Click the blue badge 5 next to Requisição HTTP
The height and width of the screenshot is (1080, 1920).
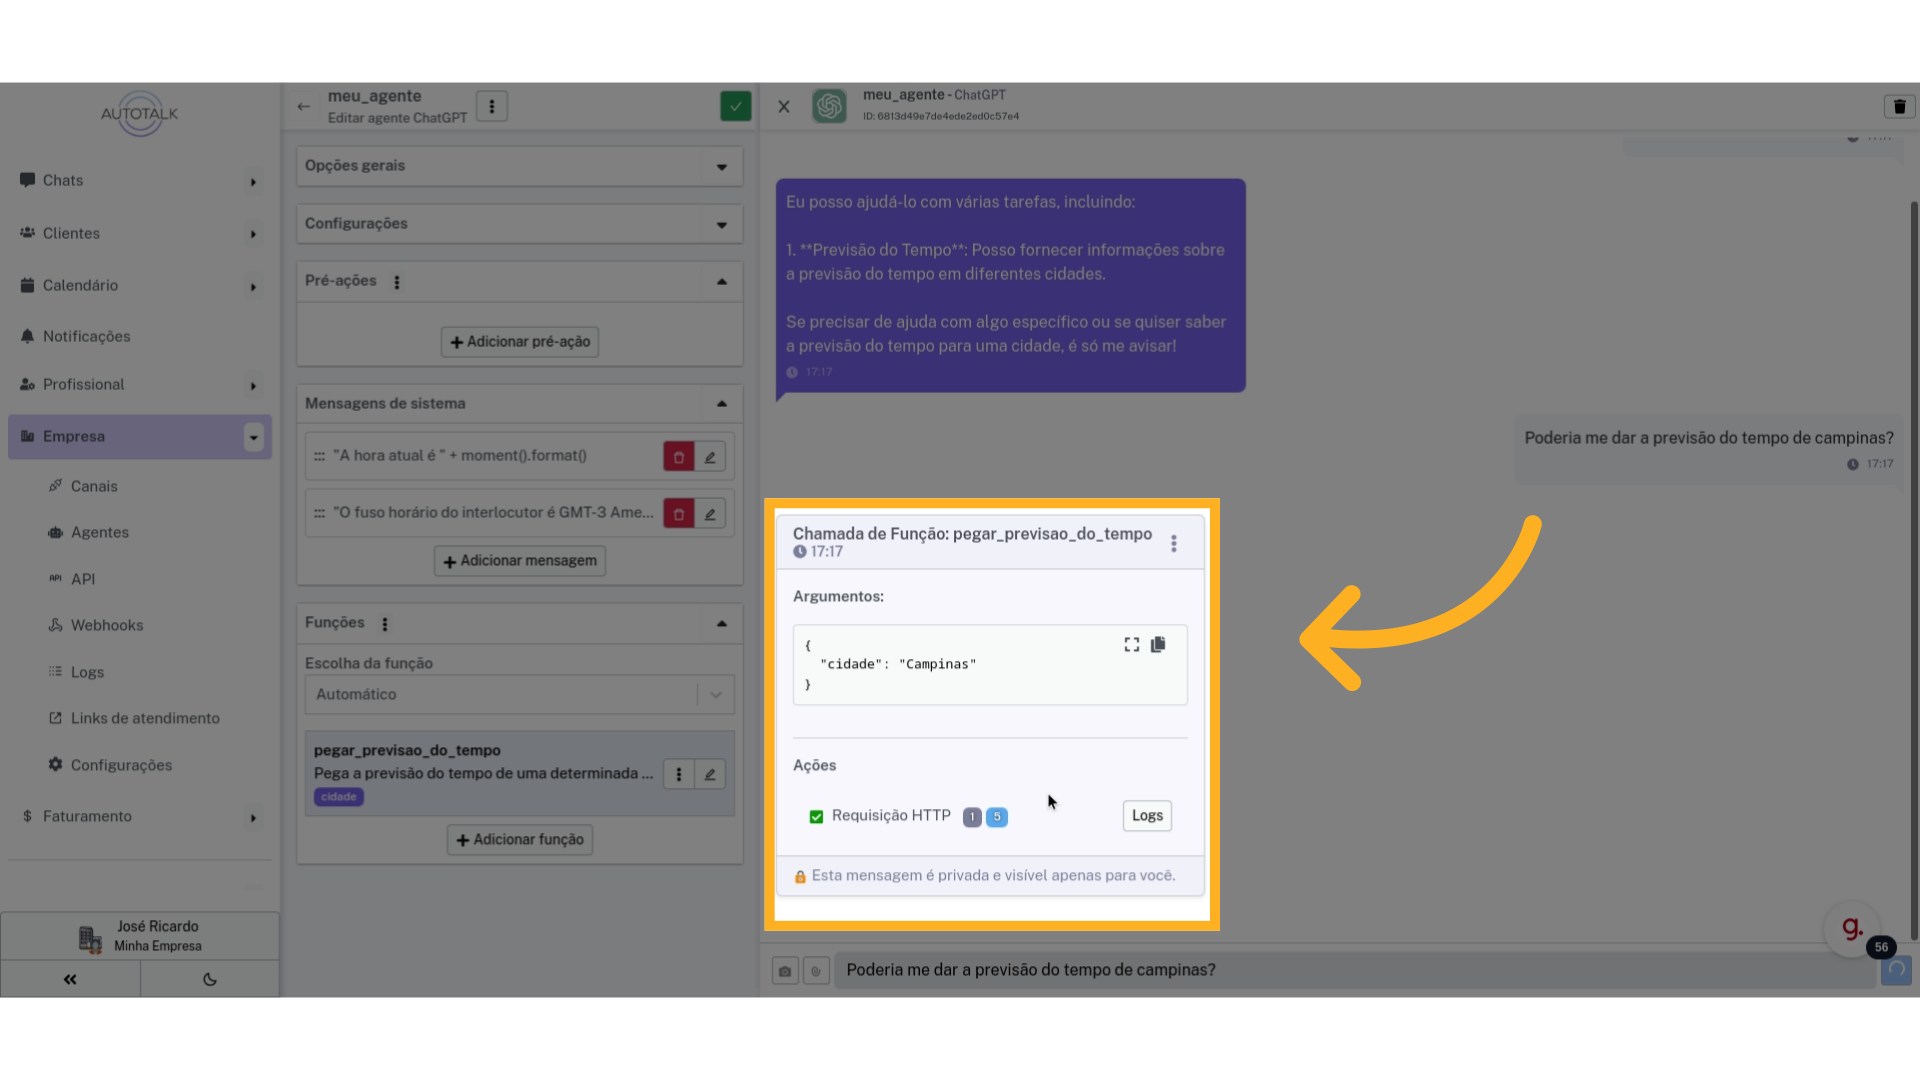click(x=997, y=818)
